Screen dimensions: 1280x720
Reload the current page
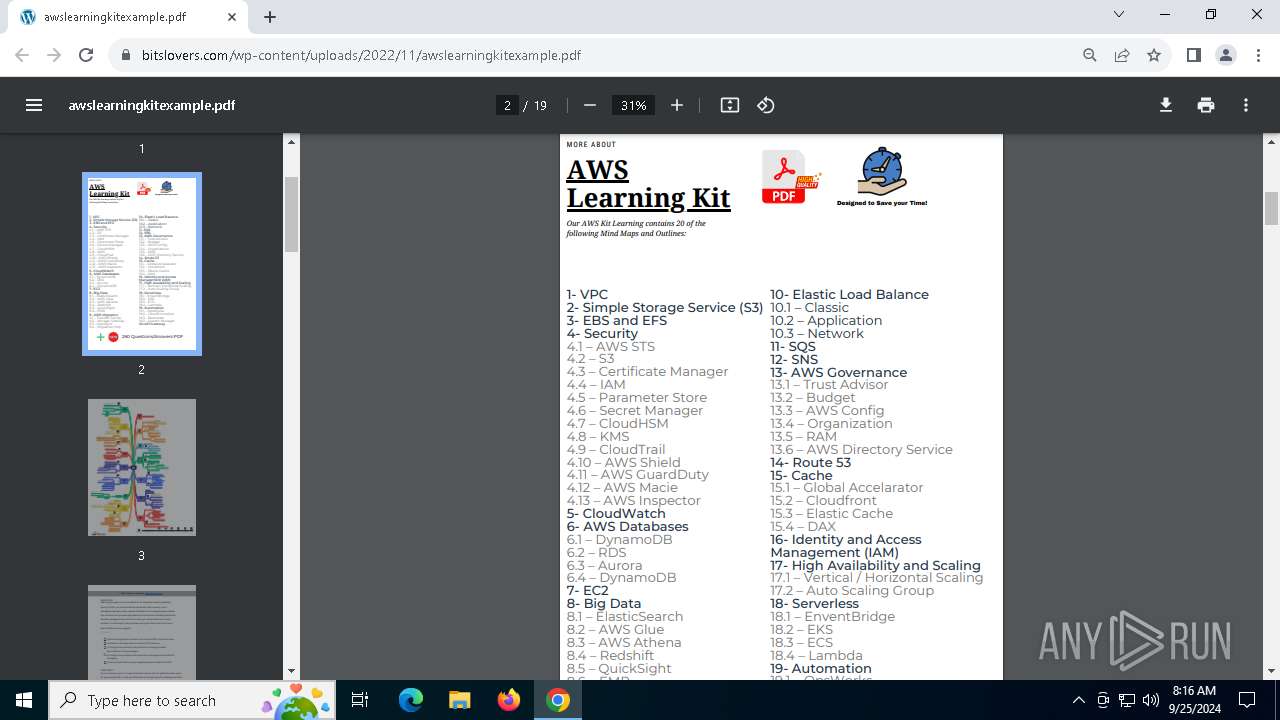[86, 55]
